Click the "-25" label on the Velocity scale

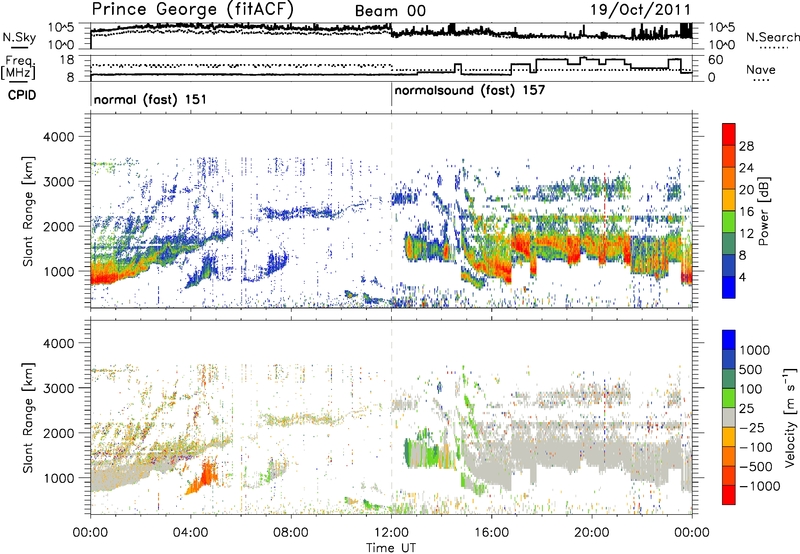pyautogui.click(x=751, y=427)
